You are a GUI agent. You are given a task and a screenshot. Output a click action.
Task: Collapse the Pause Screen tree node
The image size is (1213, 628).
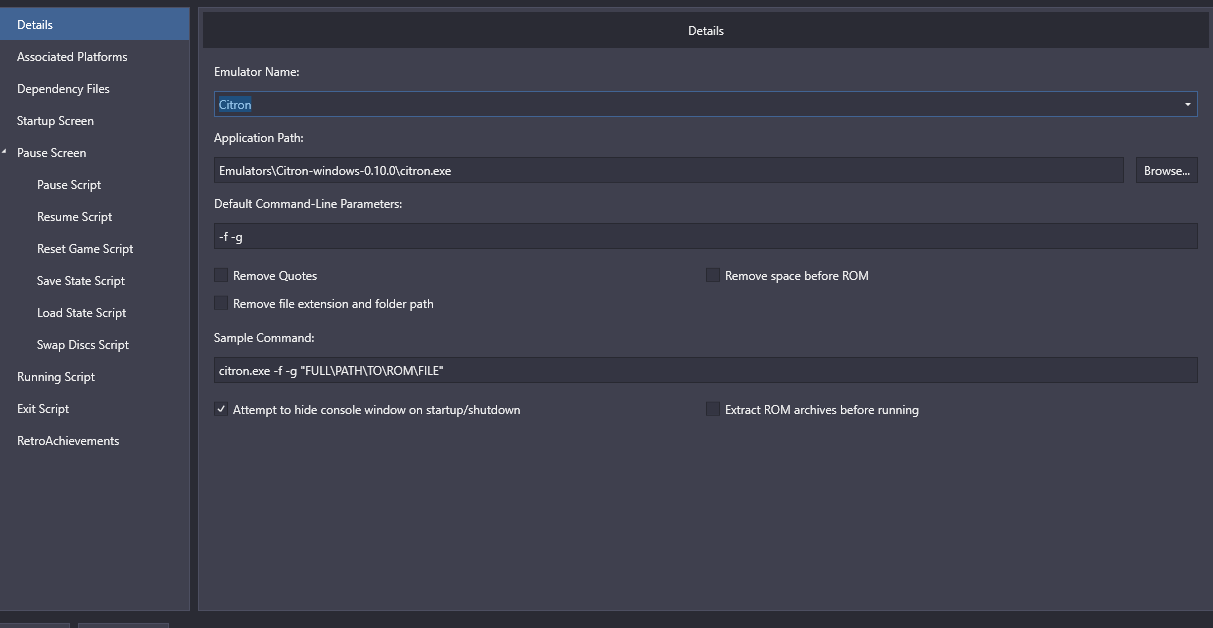tap(6, 152)
